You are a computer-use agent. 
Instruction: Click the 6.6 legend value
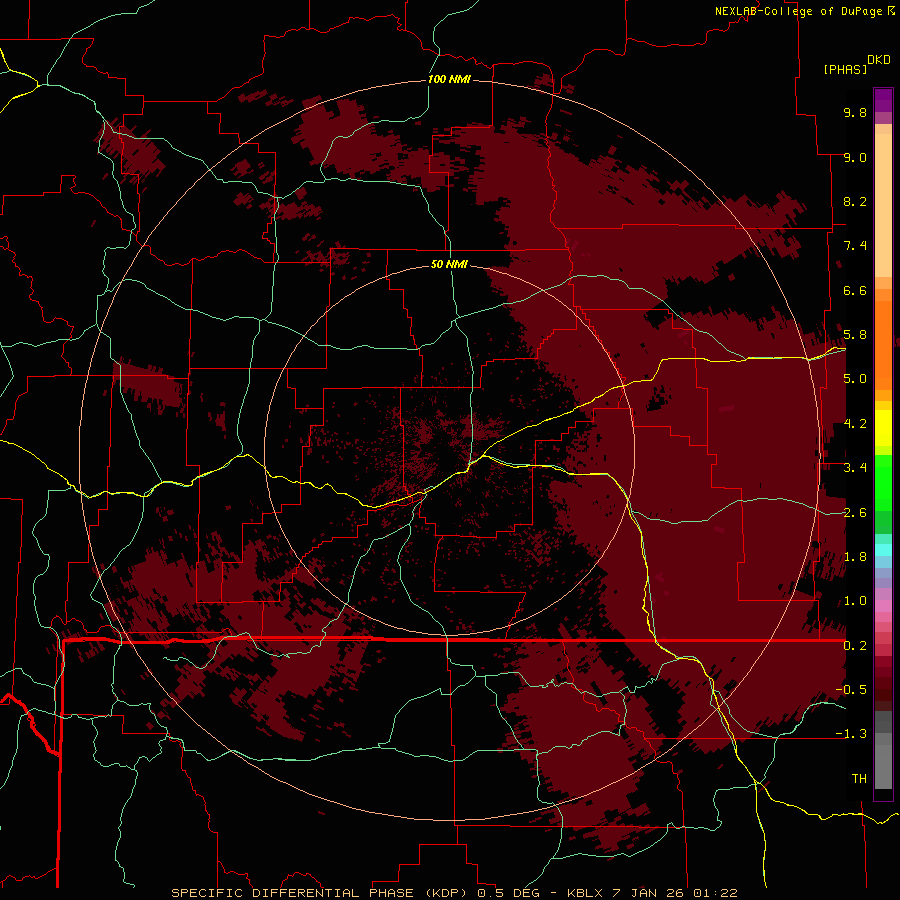tap(855, 290)
